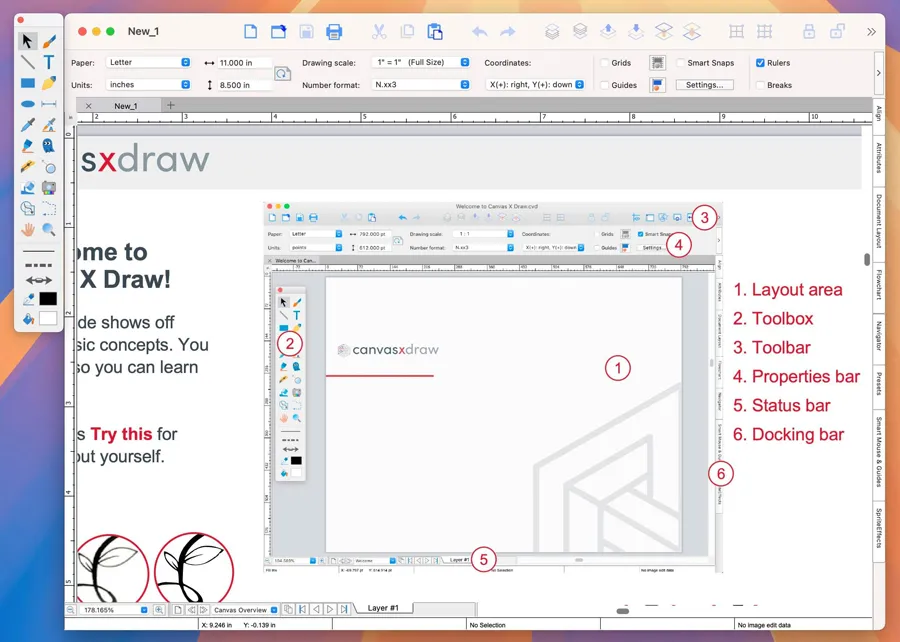Activate the Hand pan tool
The height and width of the screenshot is (642, 900).
pos(28,229)
